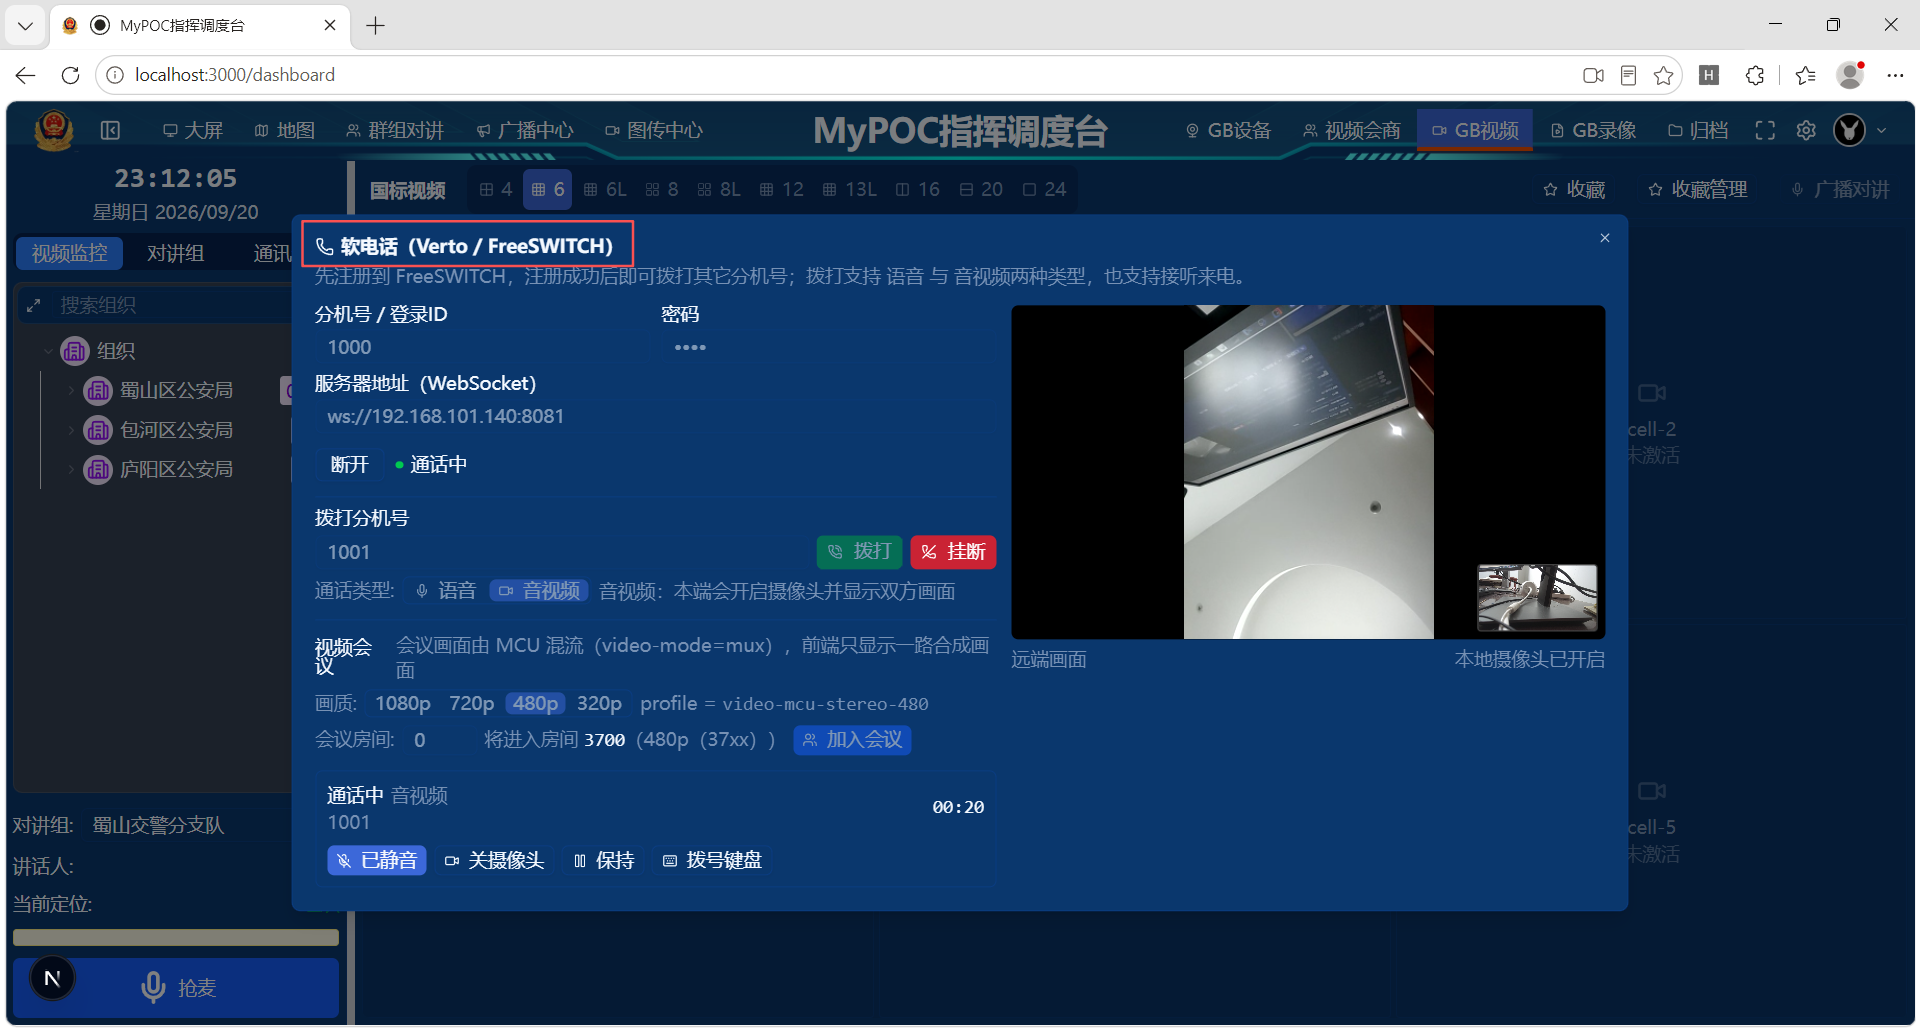This screenshot has width=1920, height=1030.
Task: Click the red 挂断 hang up button
Action: click(953, 552)
